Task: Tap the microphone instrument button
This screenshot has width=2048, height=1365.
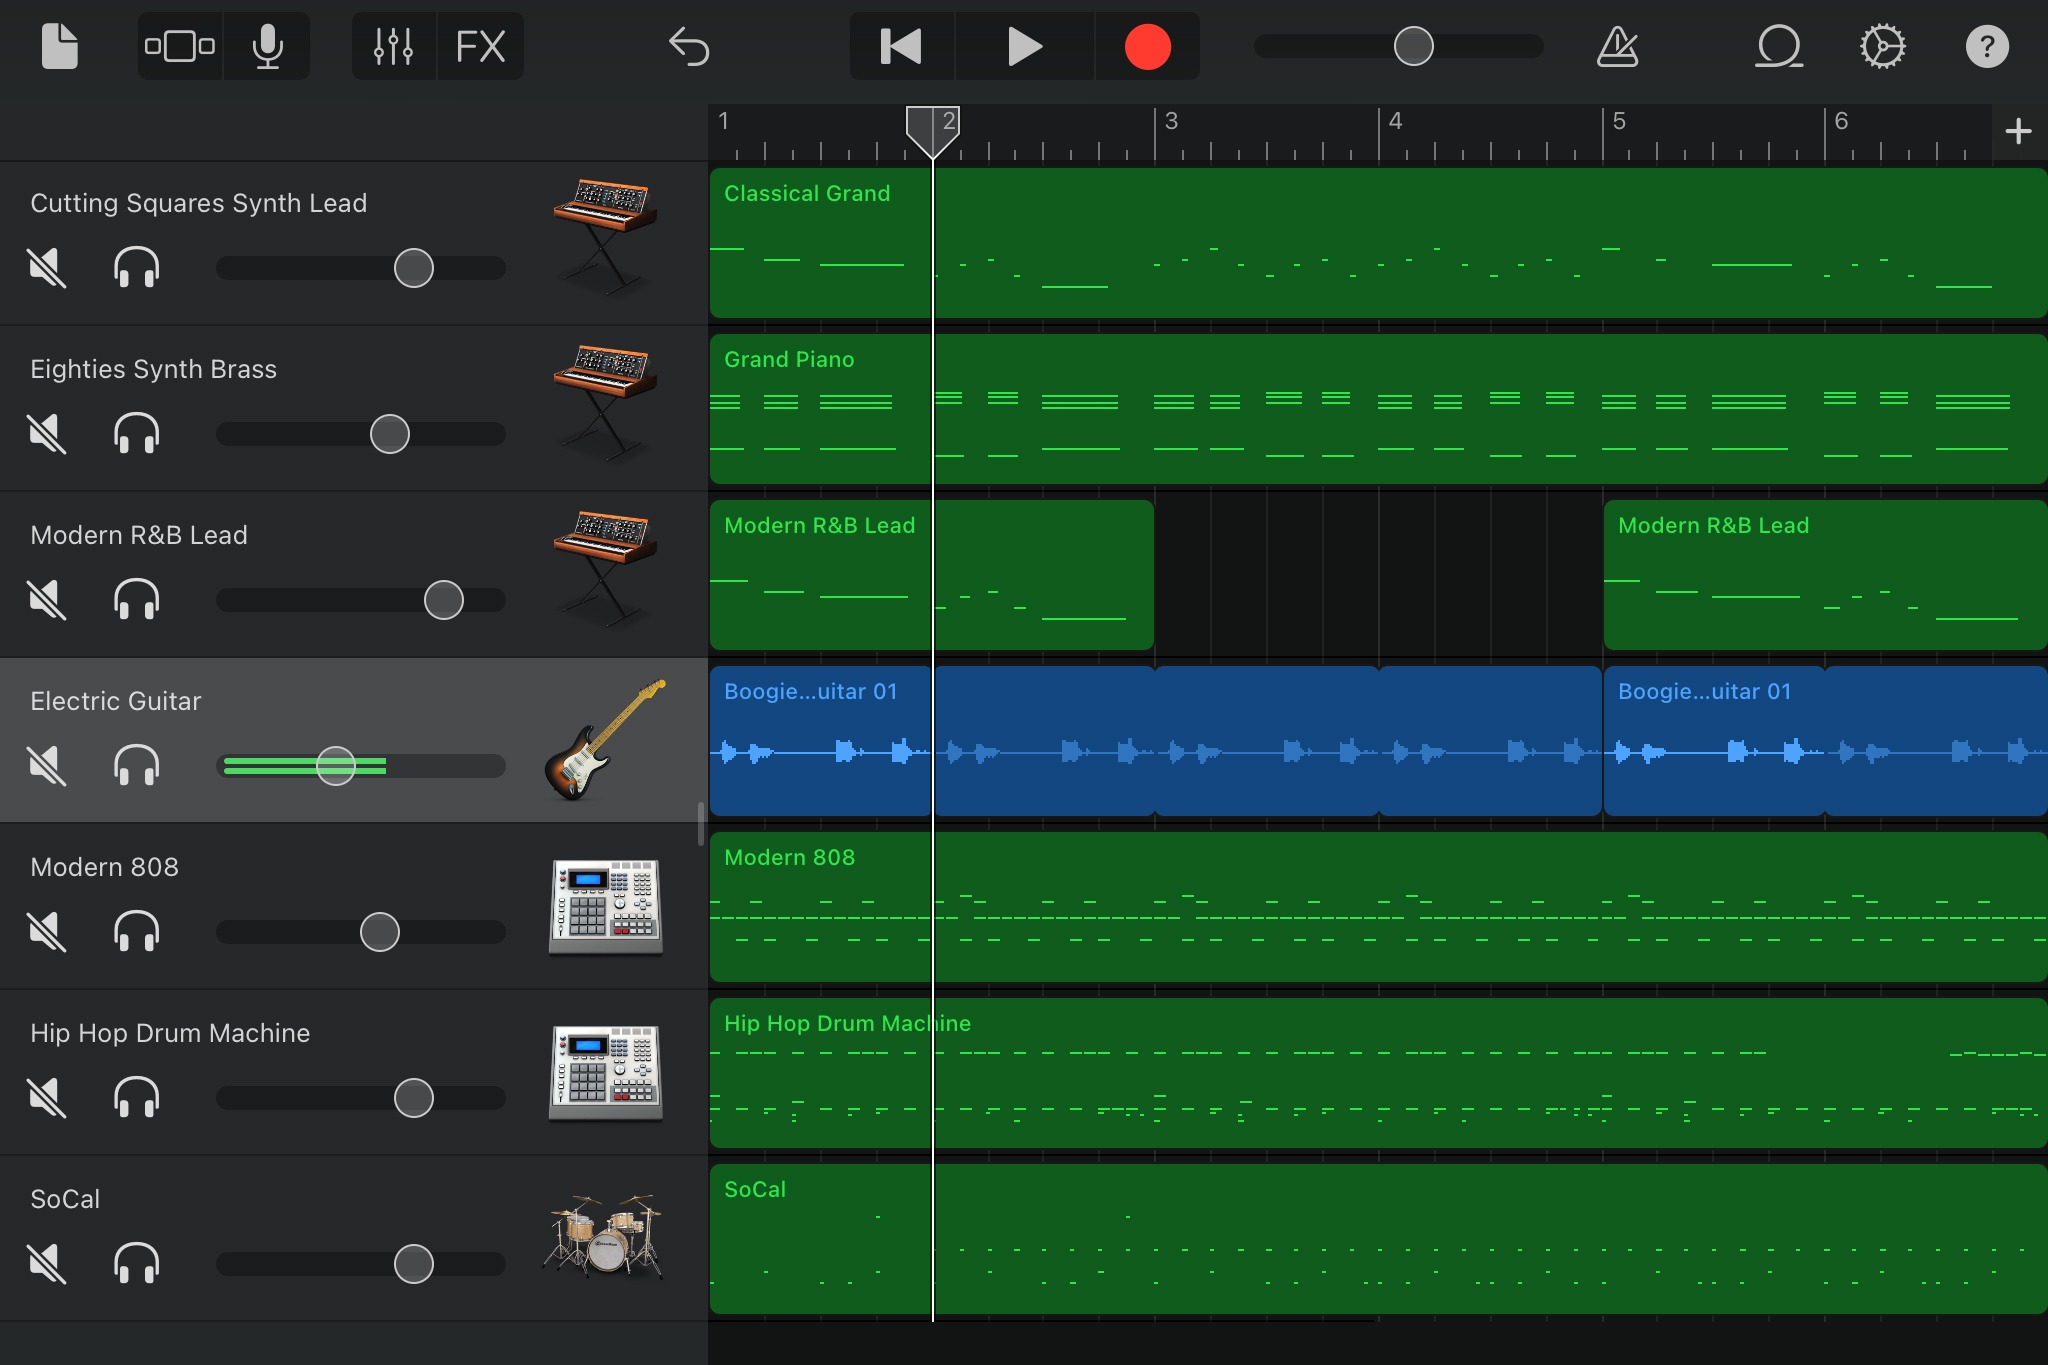Action: tap(267, 47)
